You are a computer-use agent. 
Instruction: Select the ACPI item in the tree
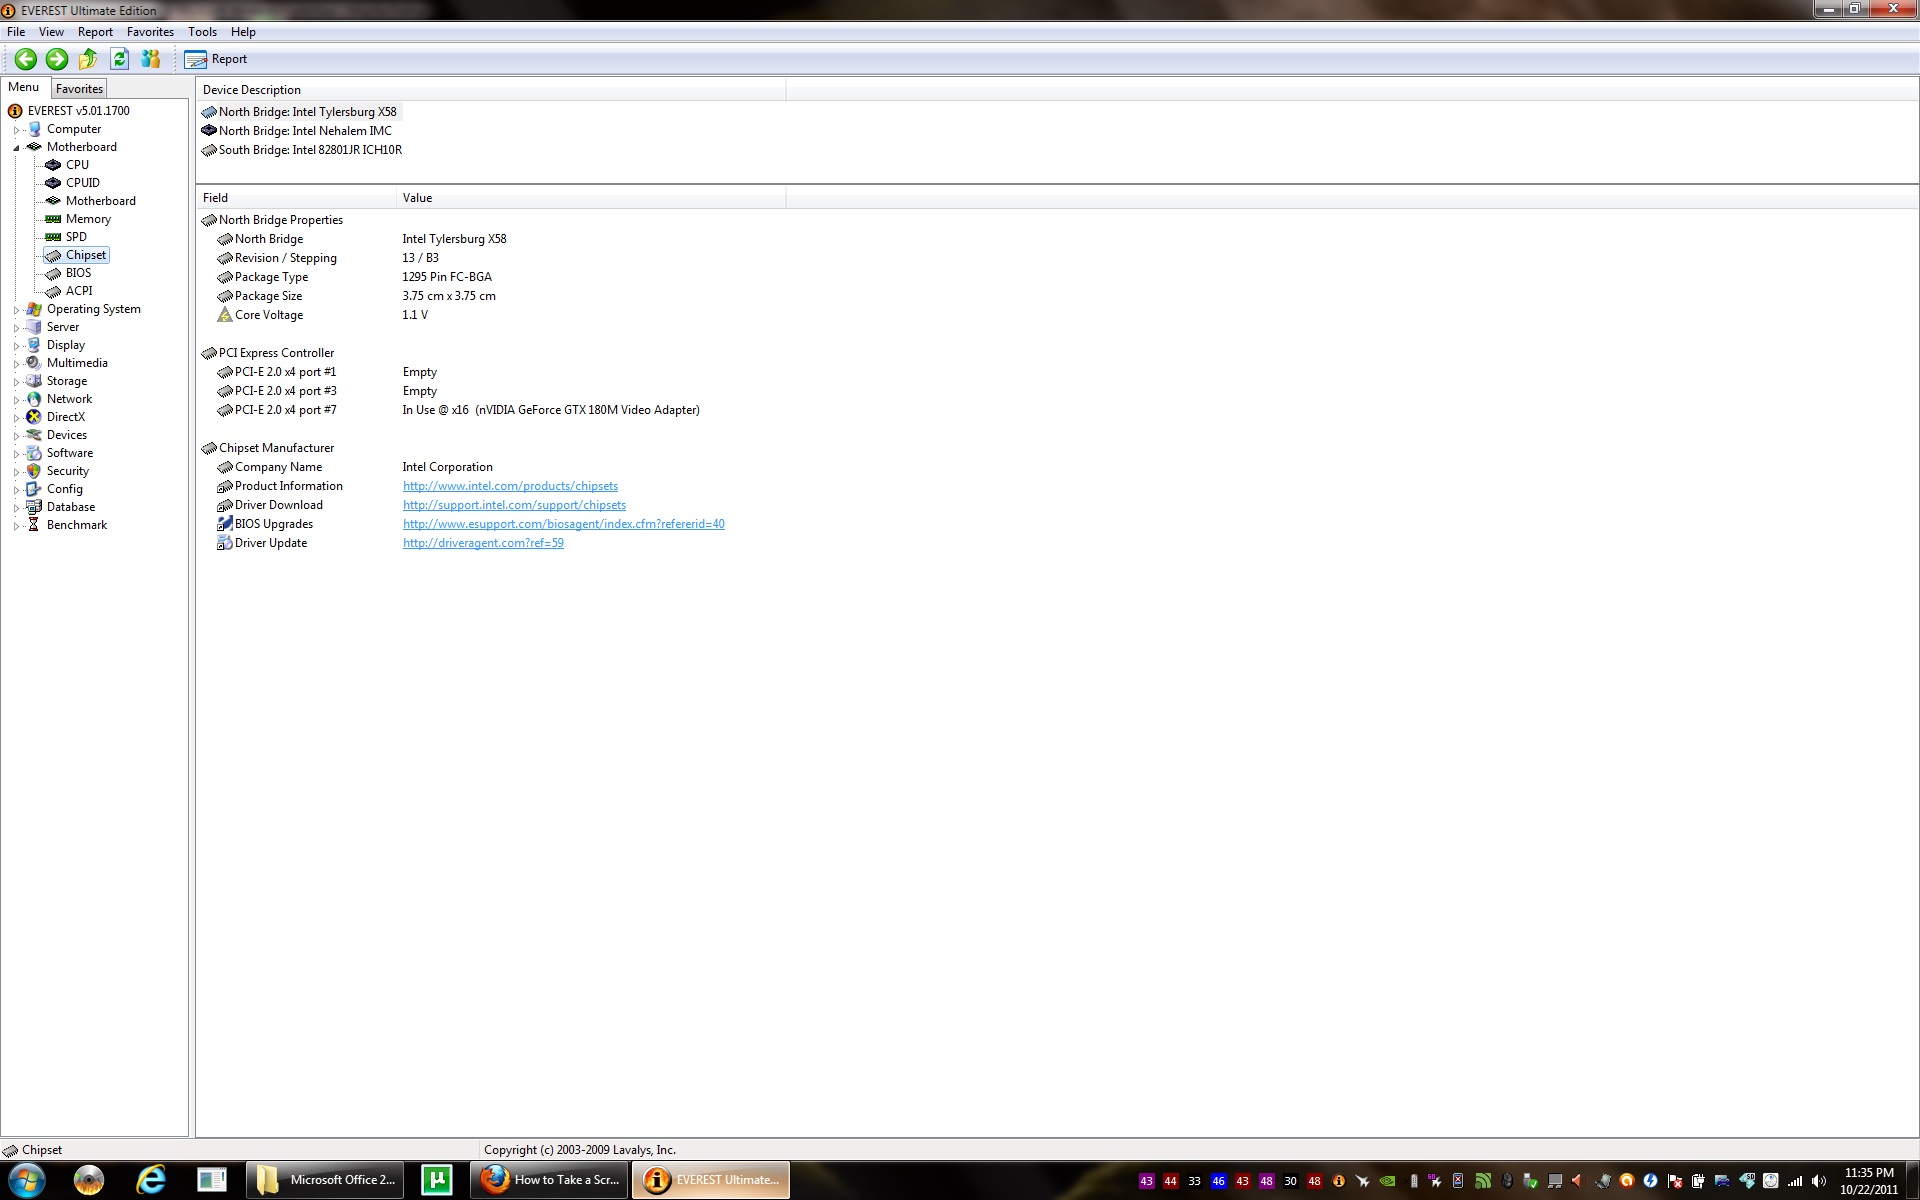click(79, 291)
